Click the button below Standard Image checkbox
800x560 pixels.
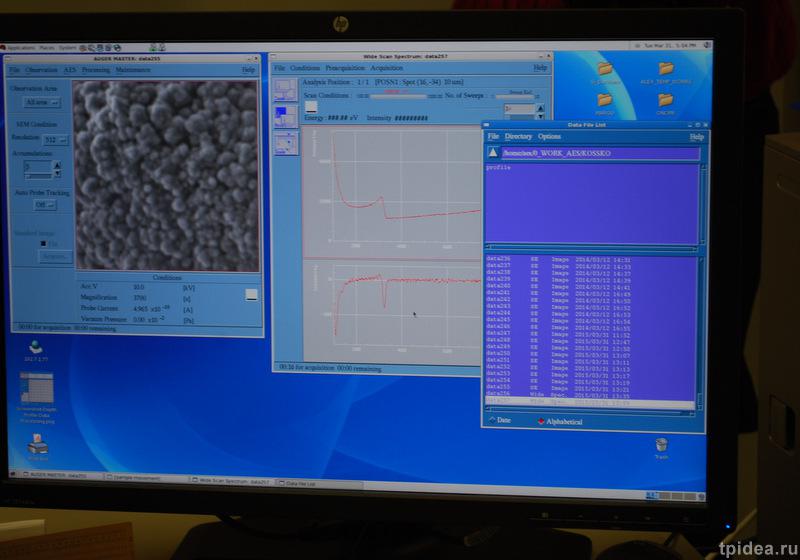pos(56,257)
